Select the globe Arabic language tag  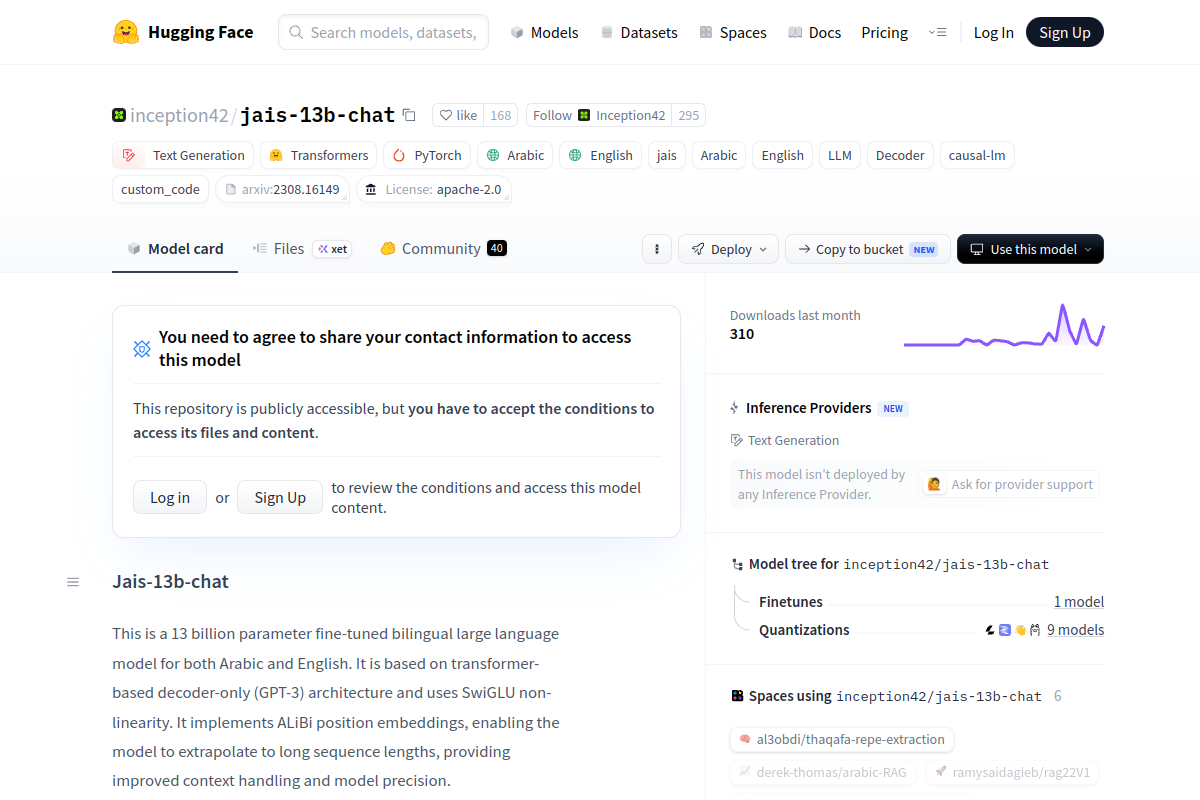coord(515,155)
